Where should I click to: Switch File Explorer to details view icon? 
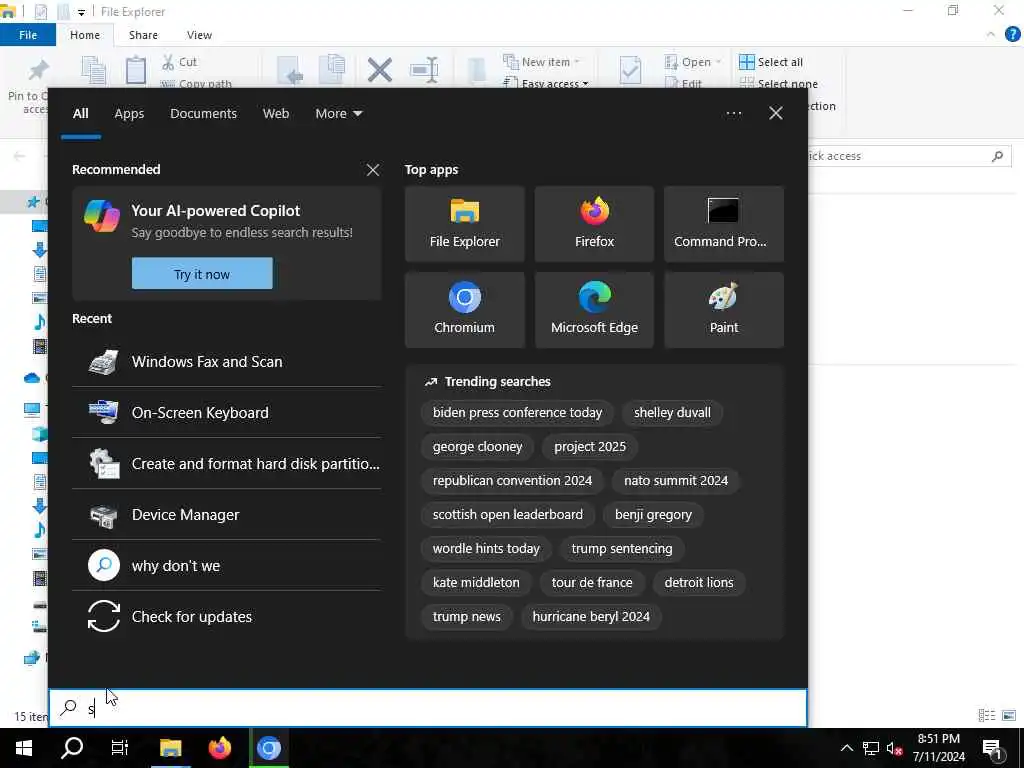click(x=987, y=716)
